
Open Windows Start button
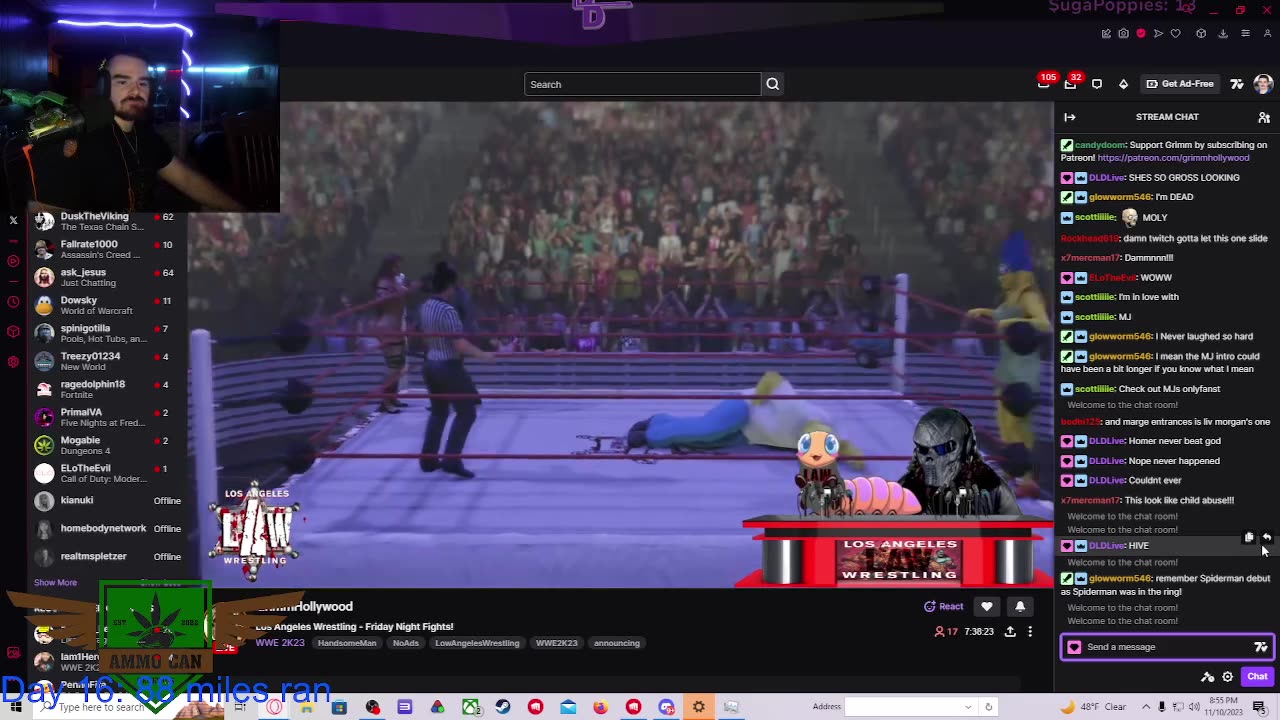(x=16, y=707)
